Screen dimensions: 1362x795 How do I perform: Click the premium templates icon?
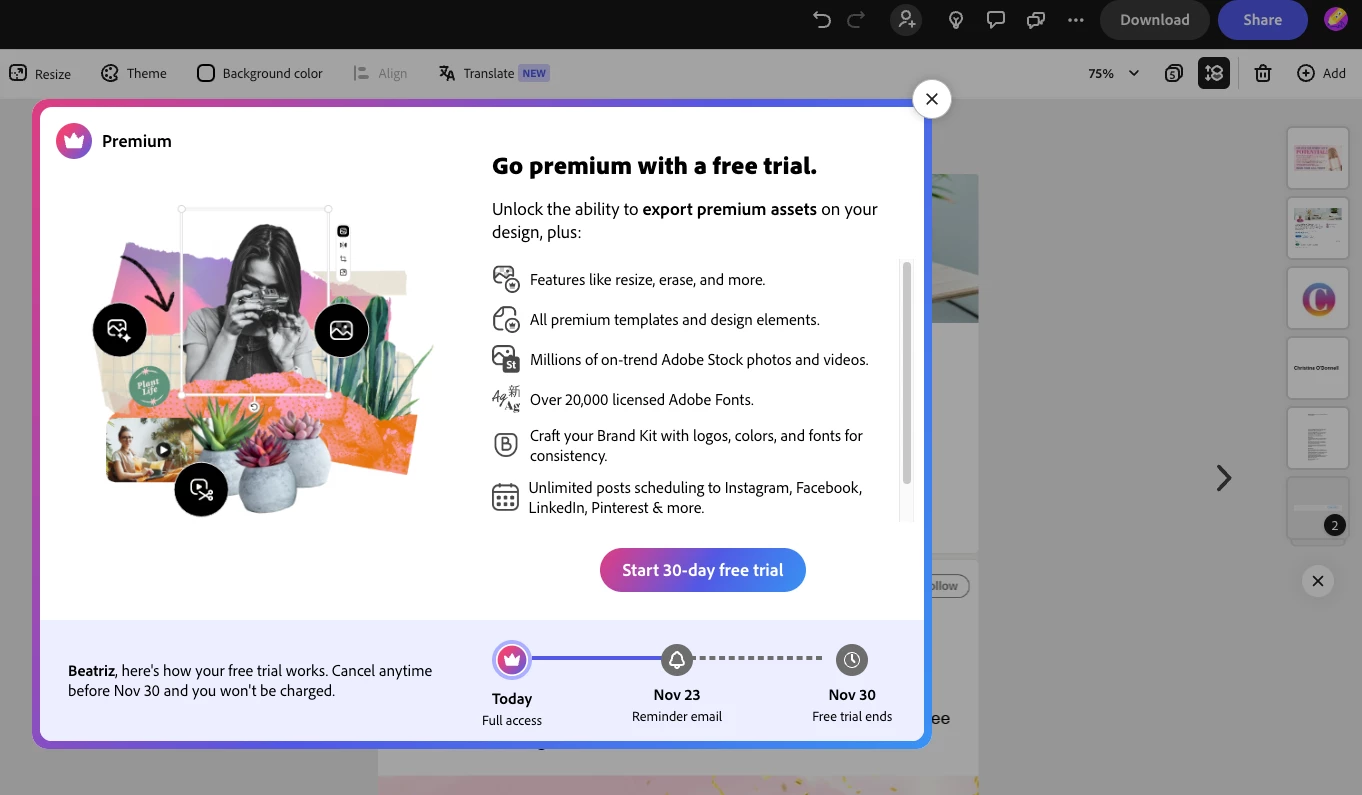[x=506, y=319]
